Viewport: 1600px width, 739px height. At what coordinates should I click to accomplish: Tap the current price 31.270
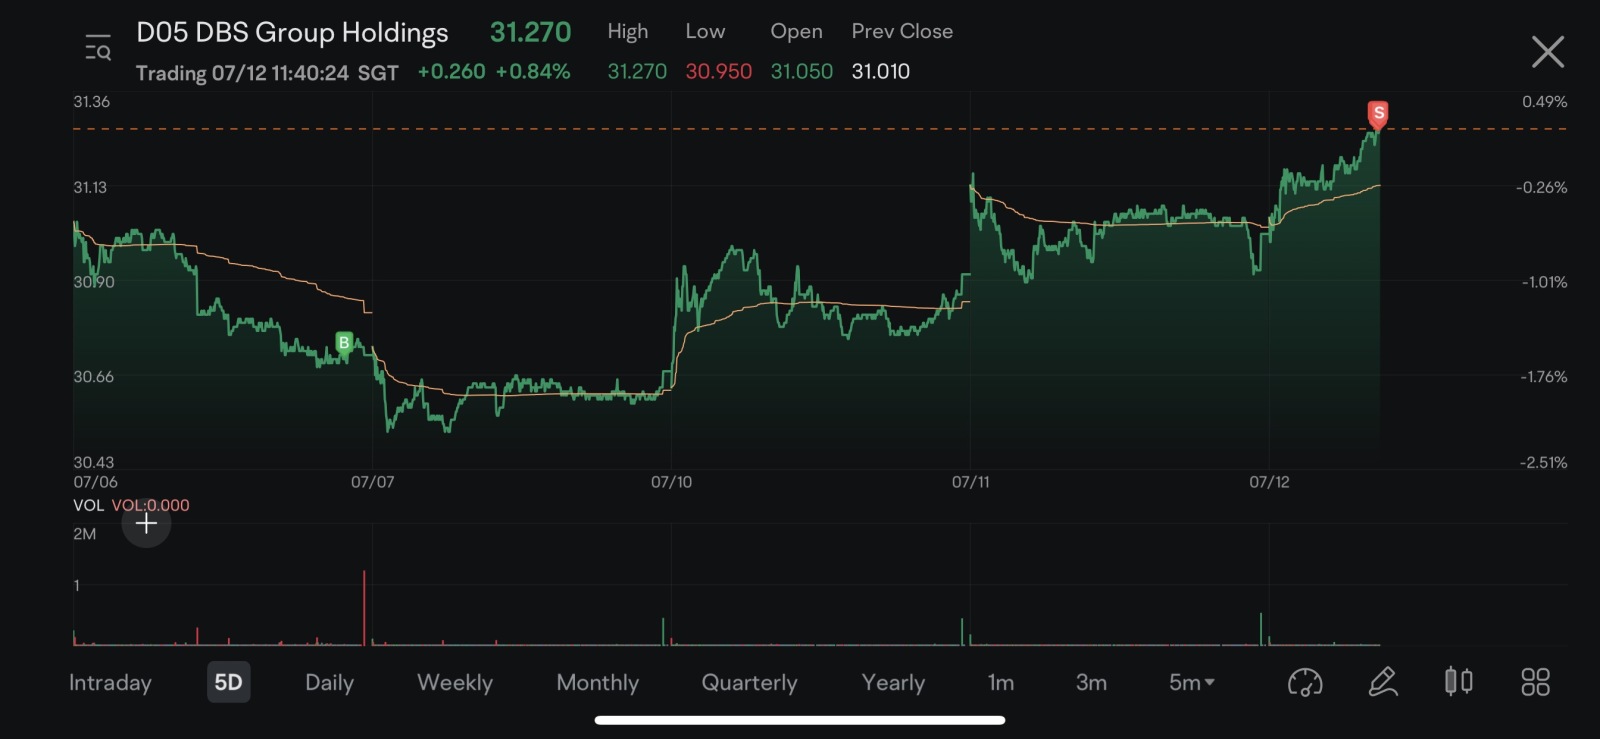tap(530, 32)
